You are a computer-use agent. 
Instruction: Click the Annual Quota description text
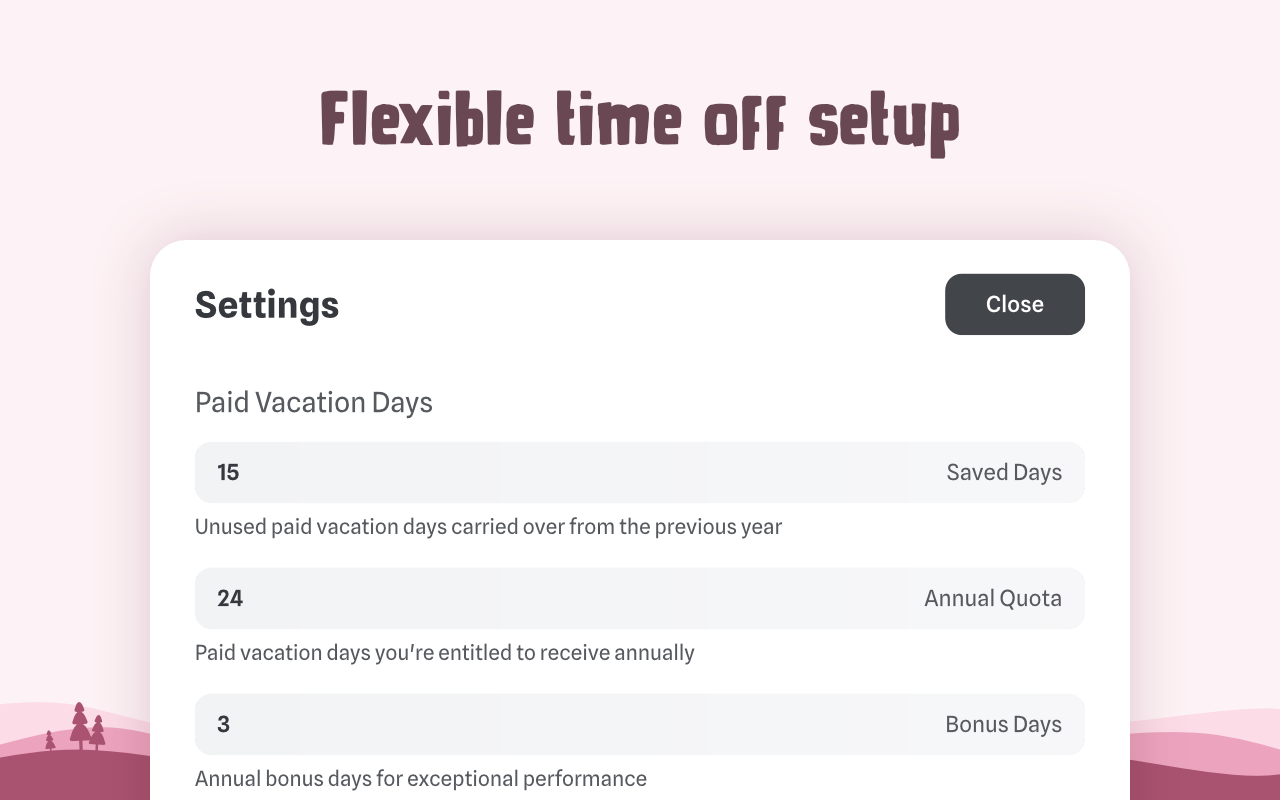point(444,652)
